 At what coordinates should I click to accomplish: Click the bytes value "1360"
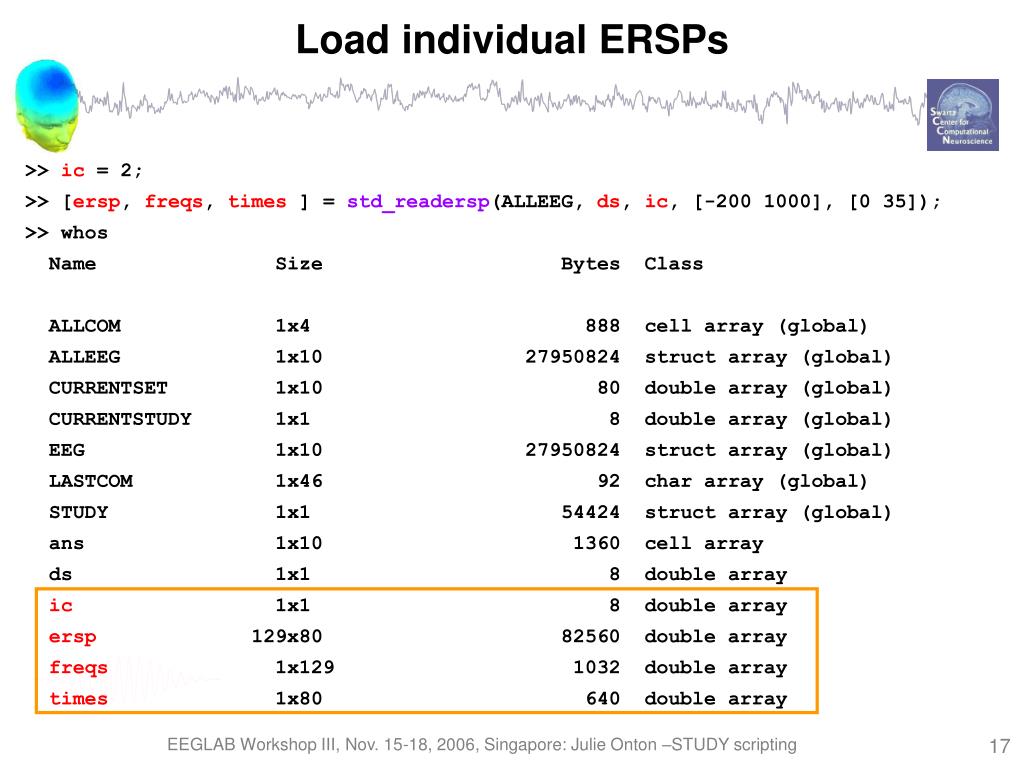tap(596, 543)
